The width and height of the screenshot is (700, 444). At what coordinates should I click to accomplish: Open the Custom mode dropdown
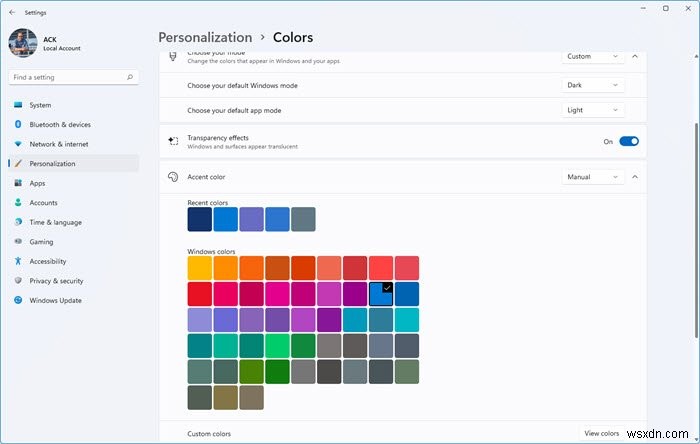[x=593, y=57]
